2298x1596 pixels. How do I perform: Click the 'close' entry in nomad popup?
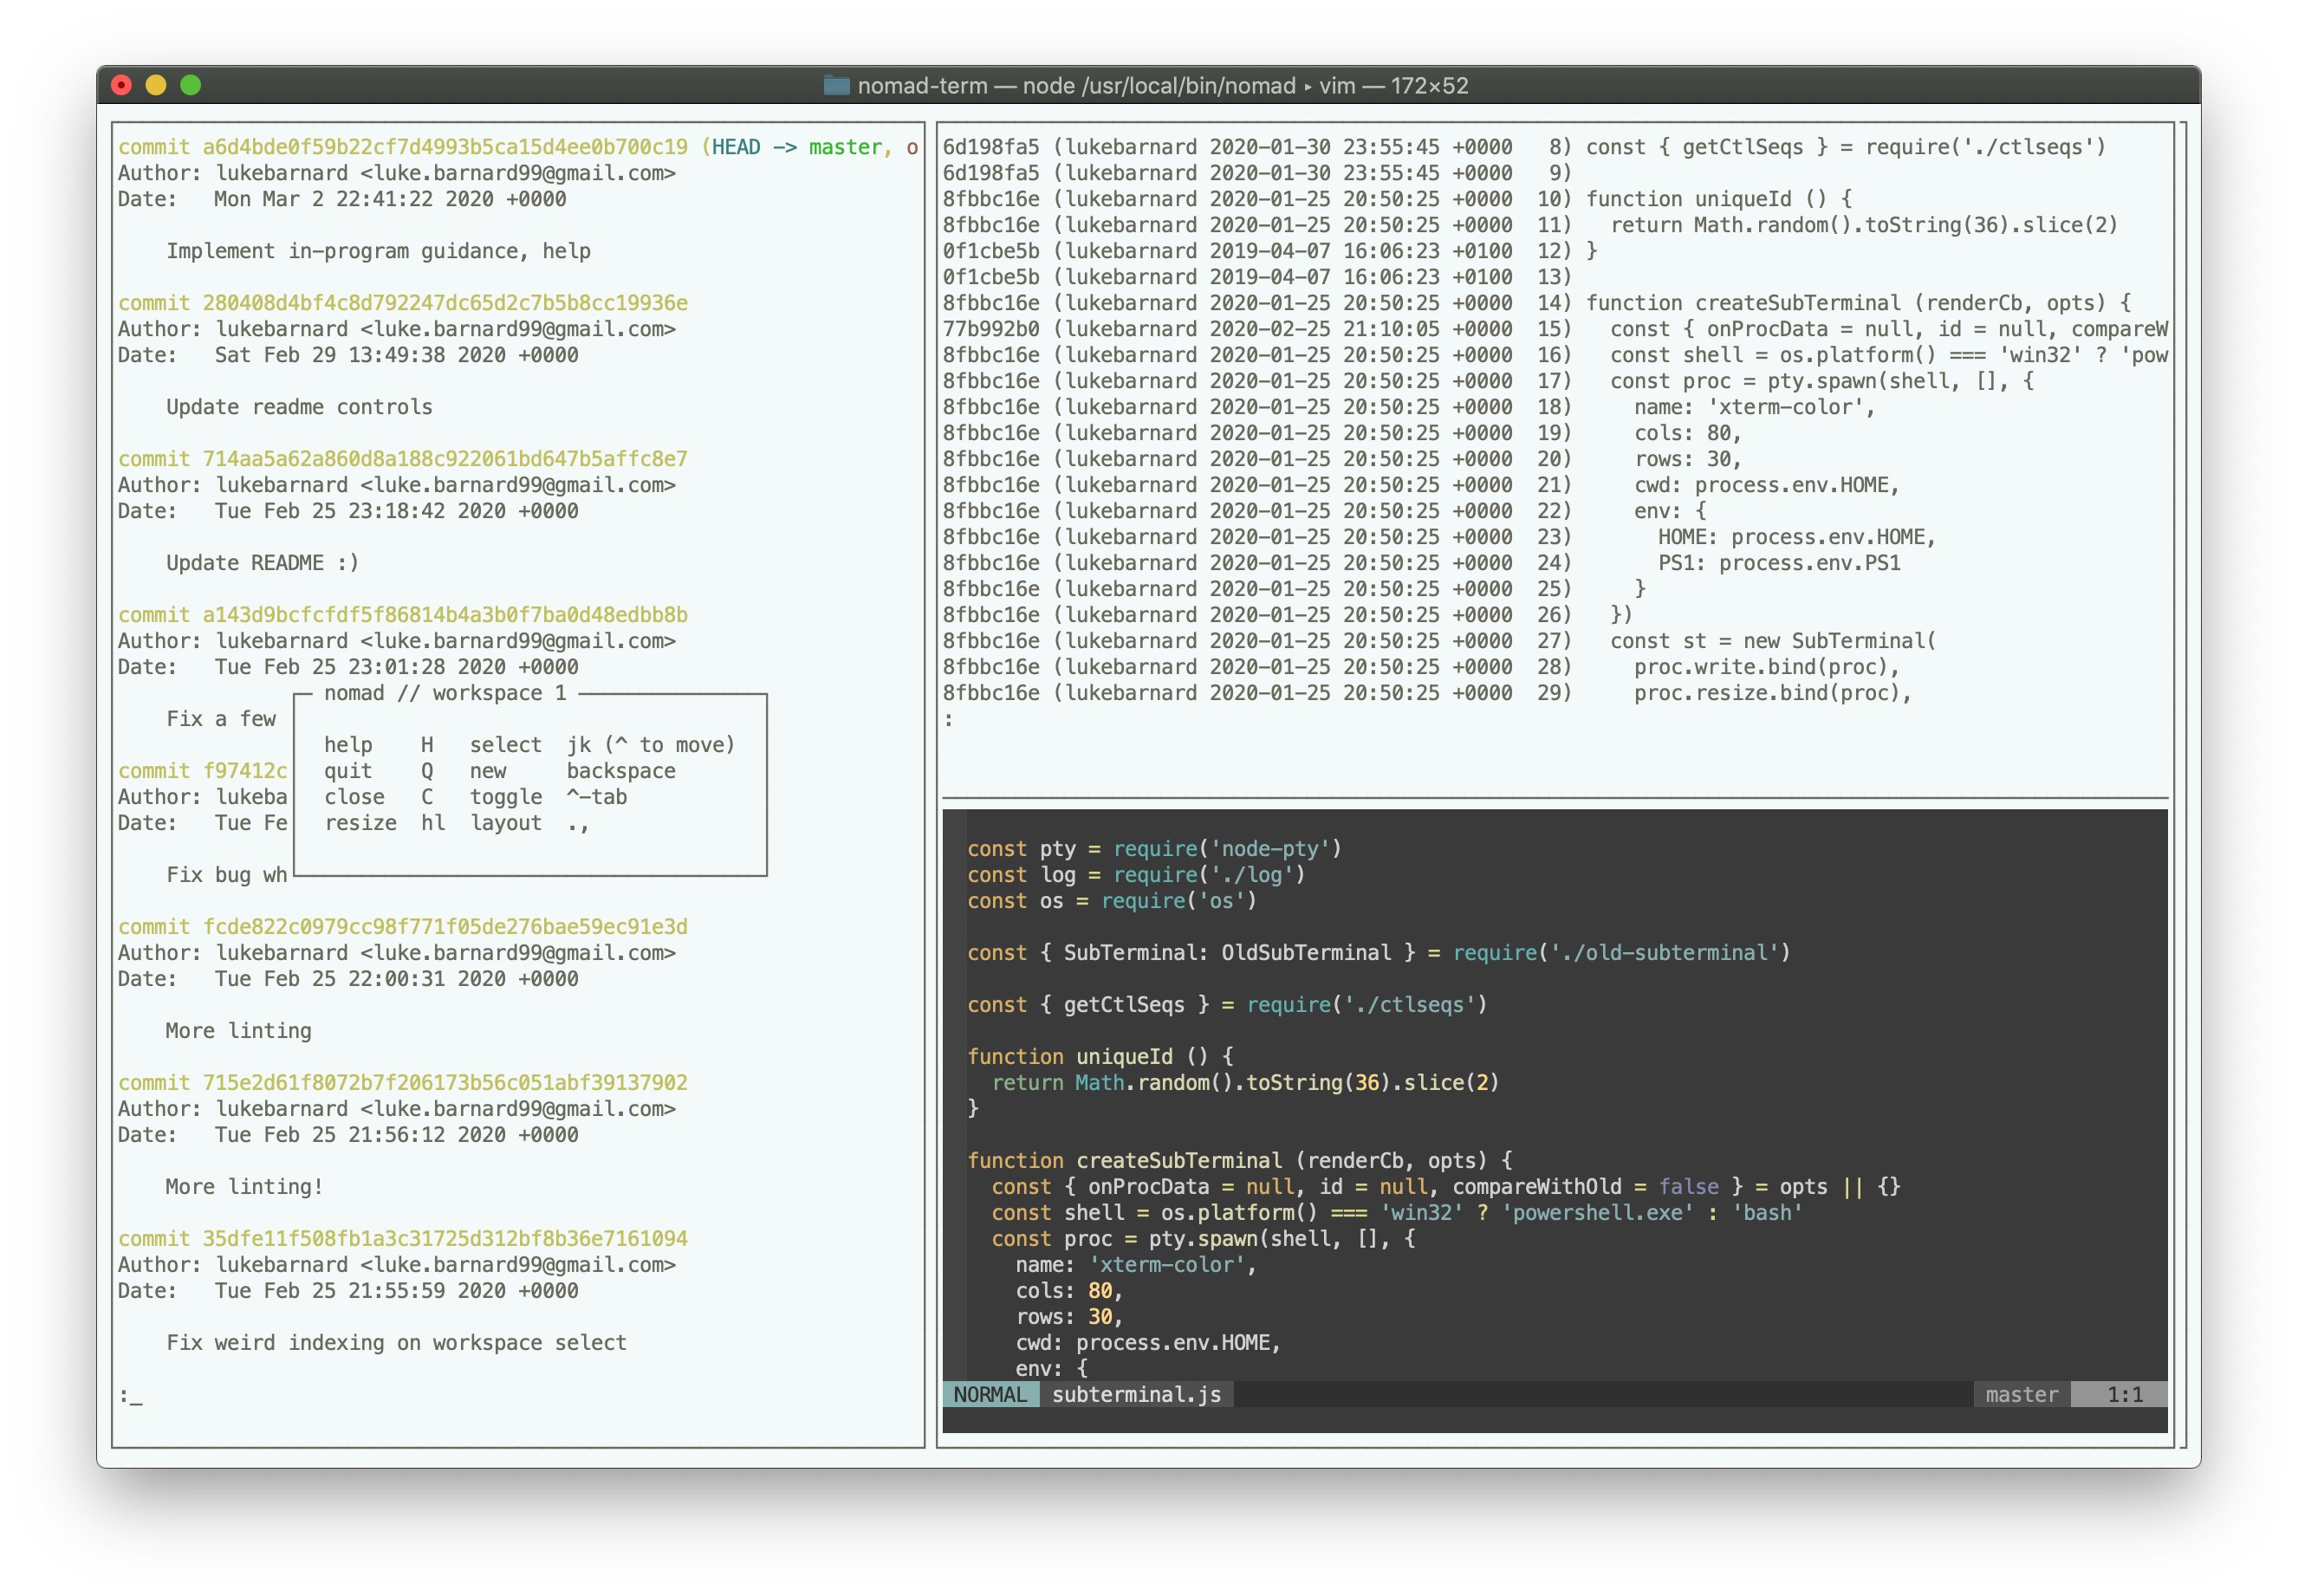(x=354, y=797)
